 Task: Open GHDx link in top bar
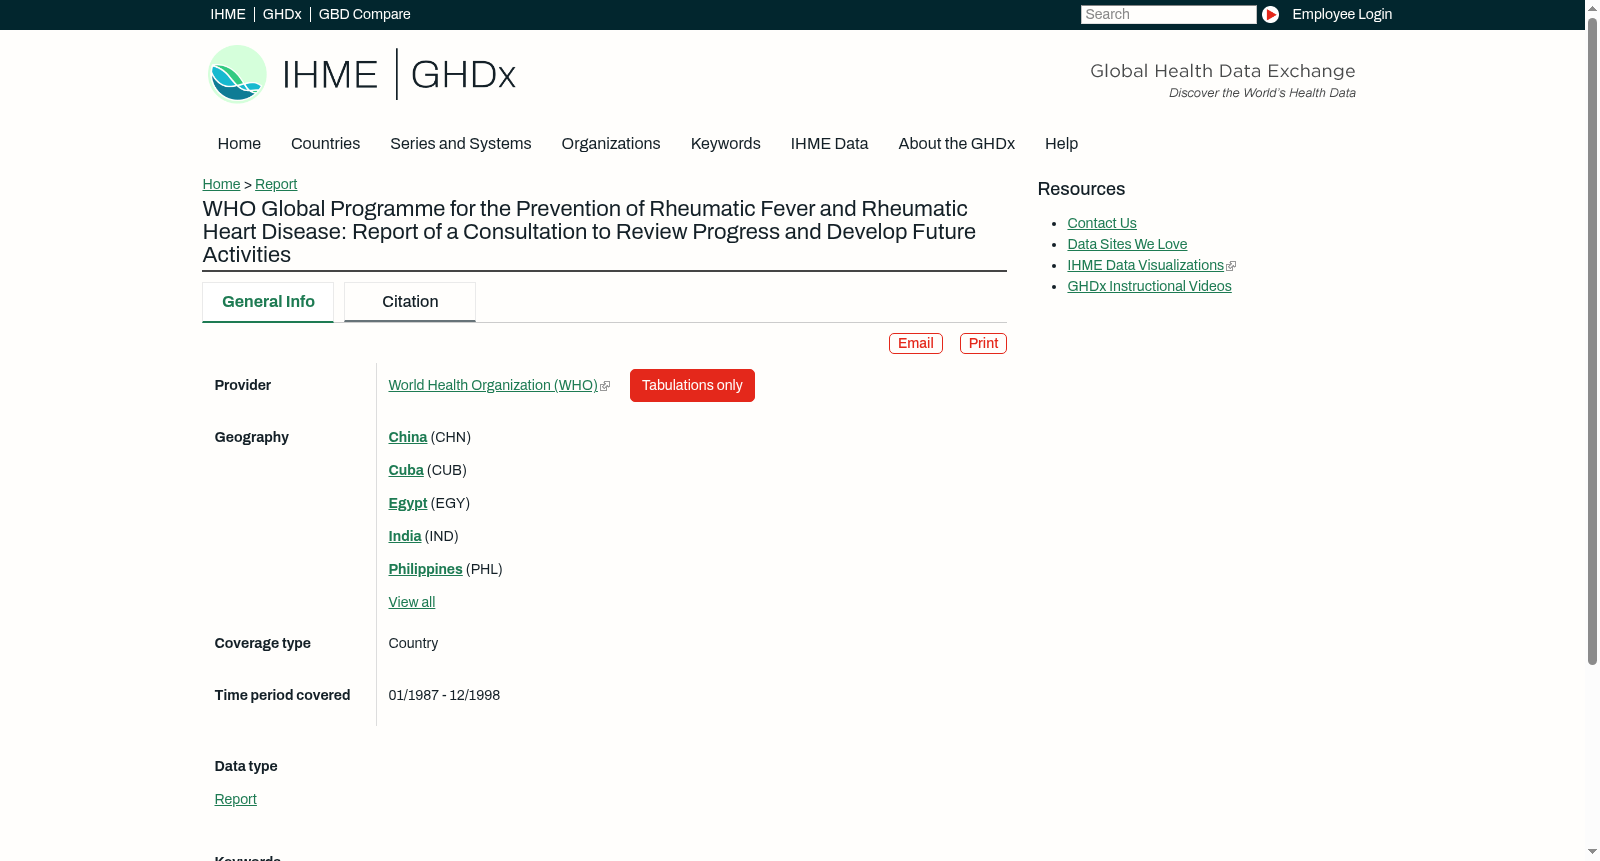point(282,14)
